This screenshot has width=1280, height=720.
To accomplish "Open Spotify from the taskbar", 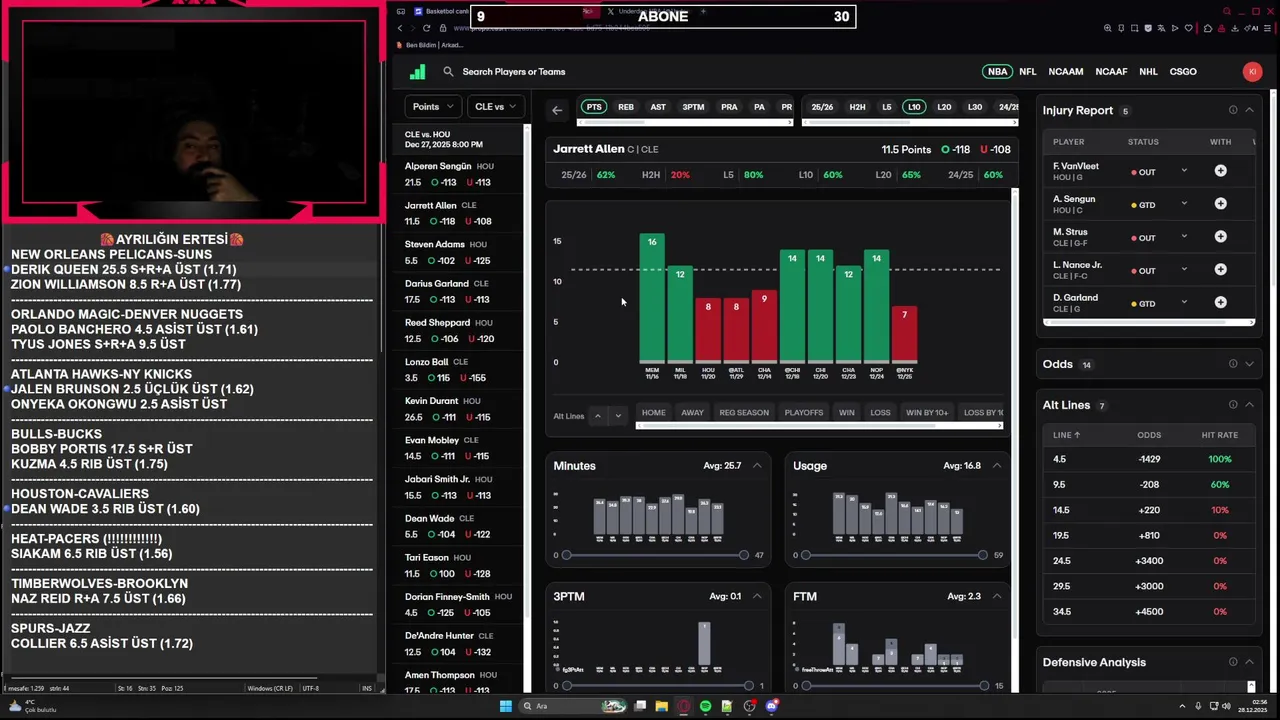I will (x=706, y=706).
